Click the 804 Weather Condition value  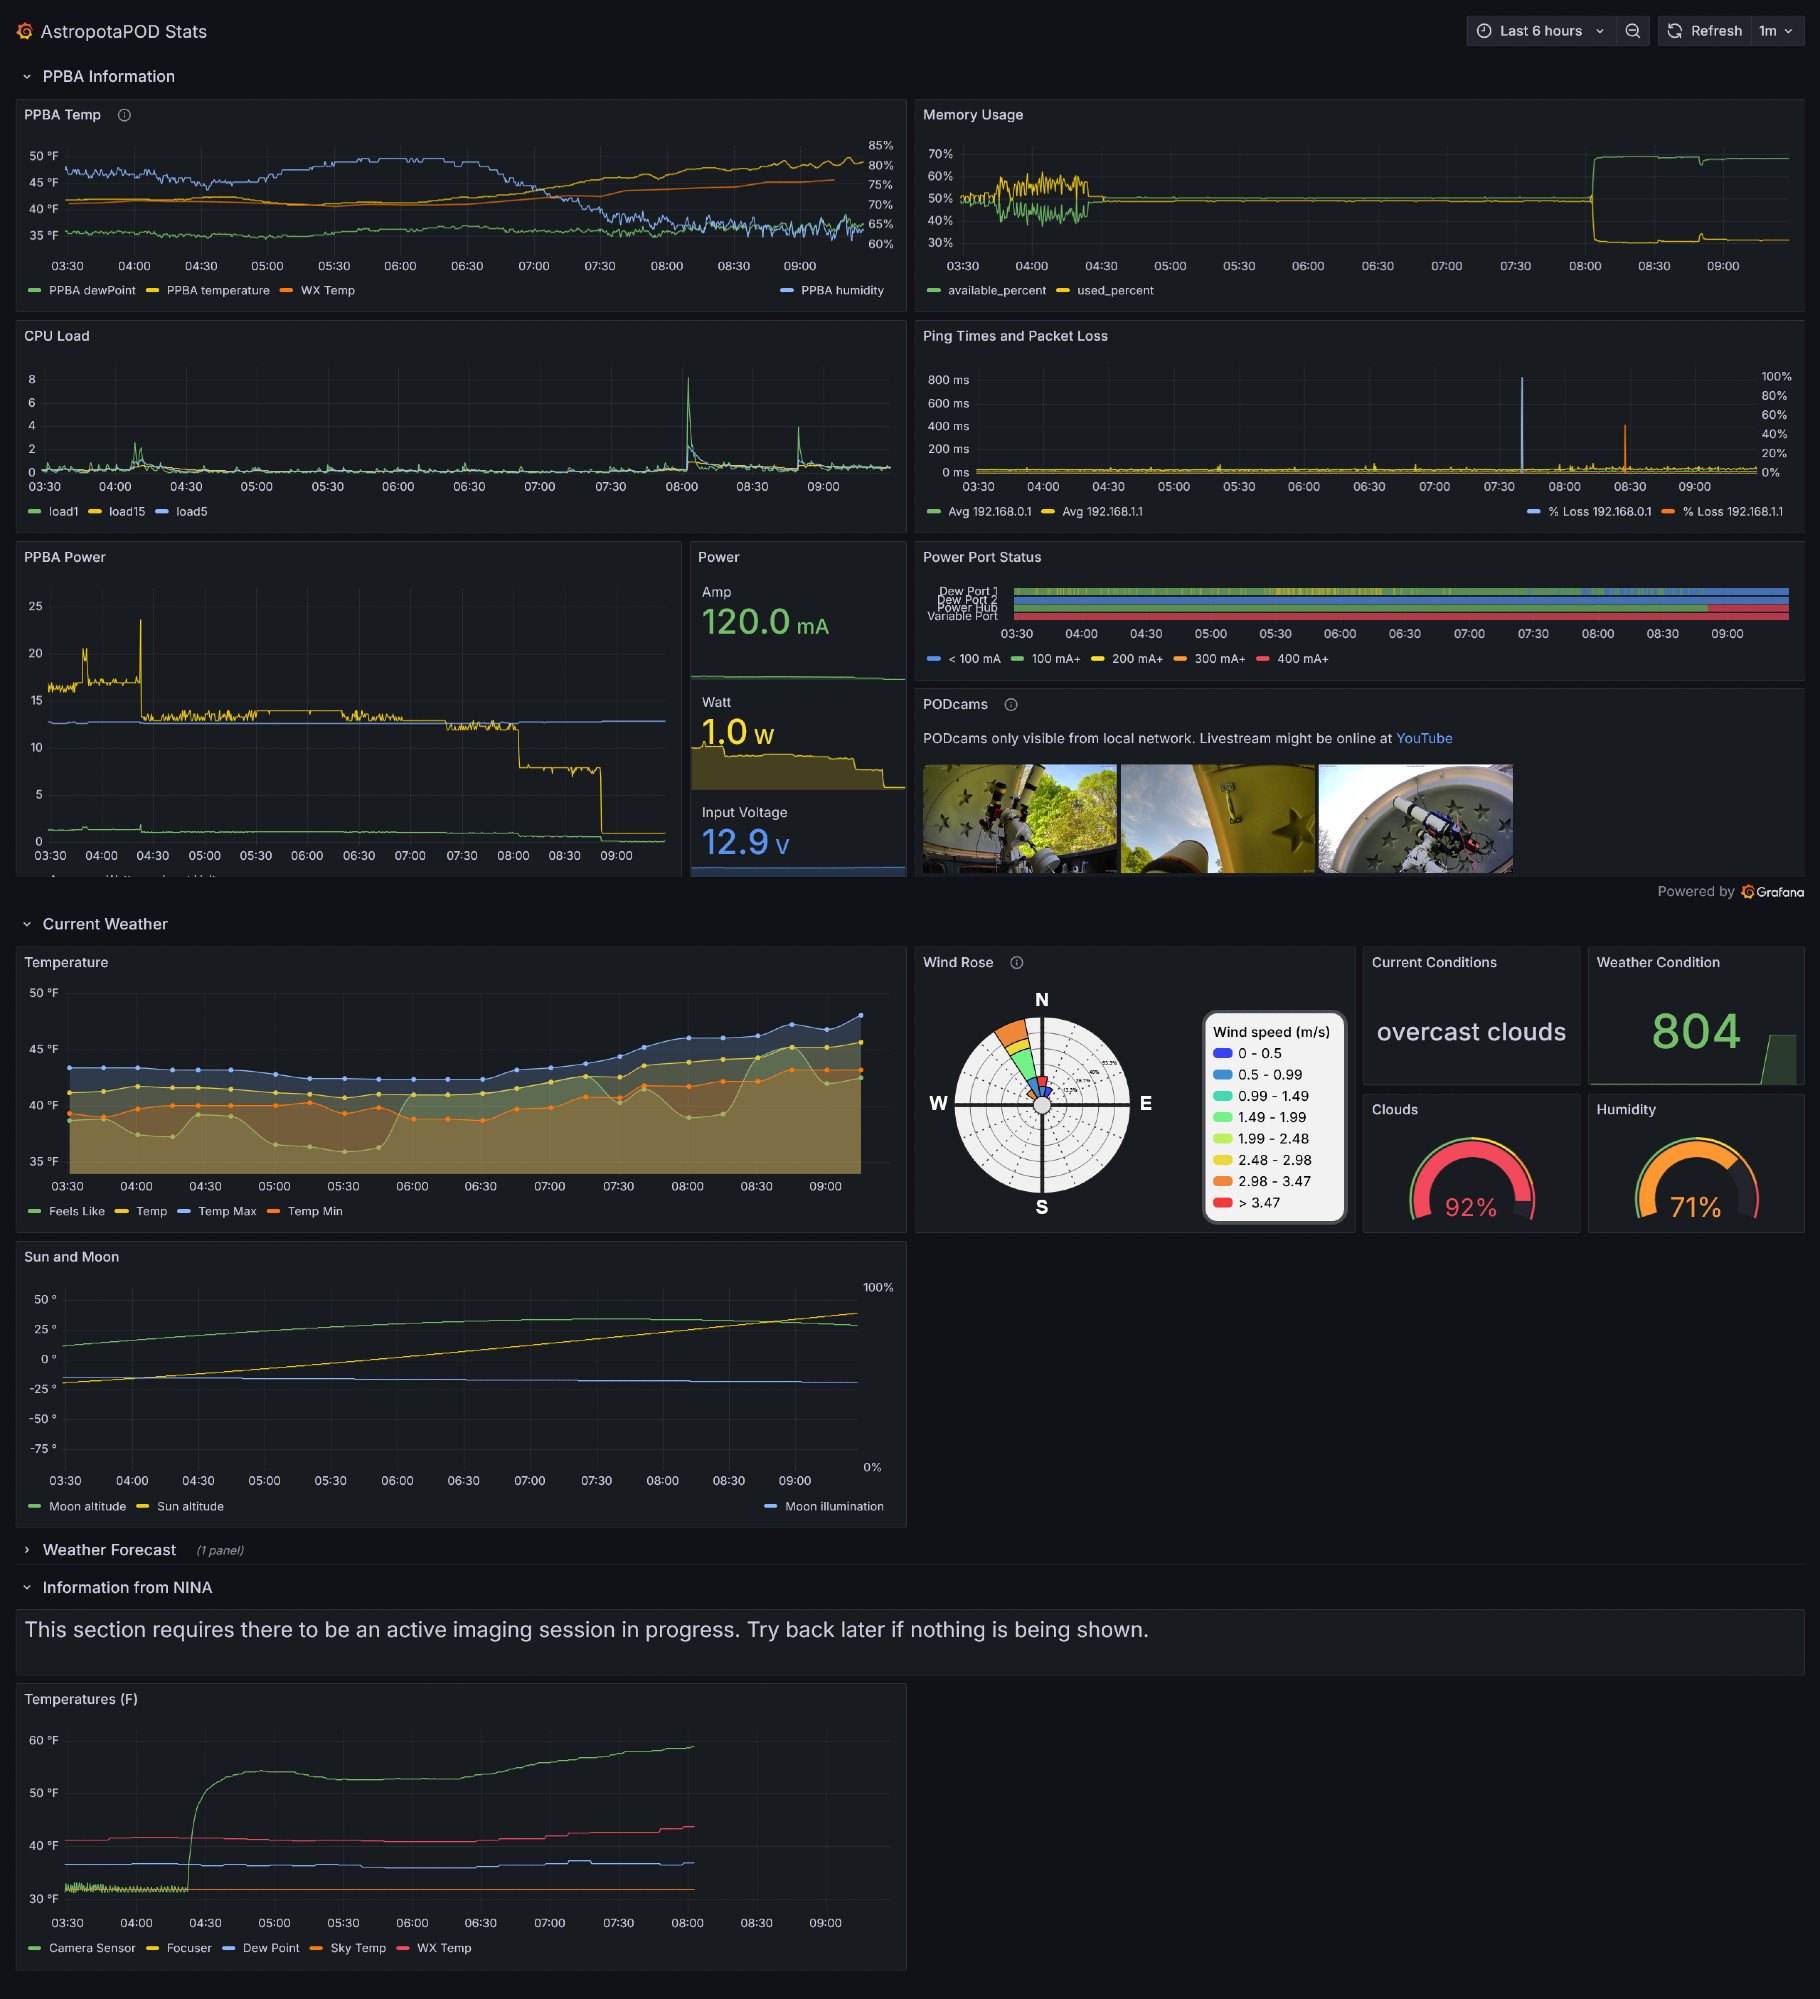pos(1696,1032)
